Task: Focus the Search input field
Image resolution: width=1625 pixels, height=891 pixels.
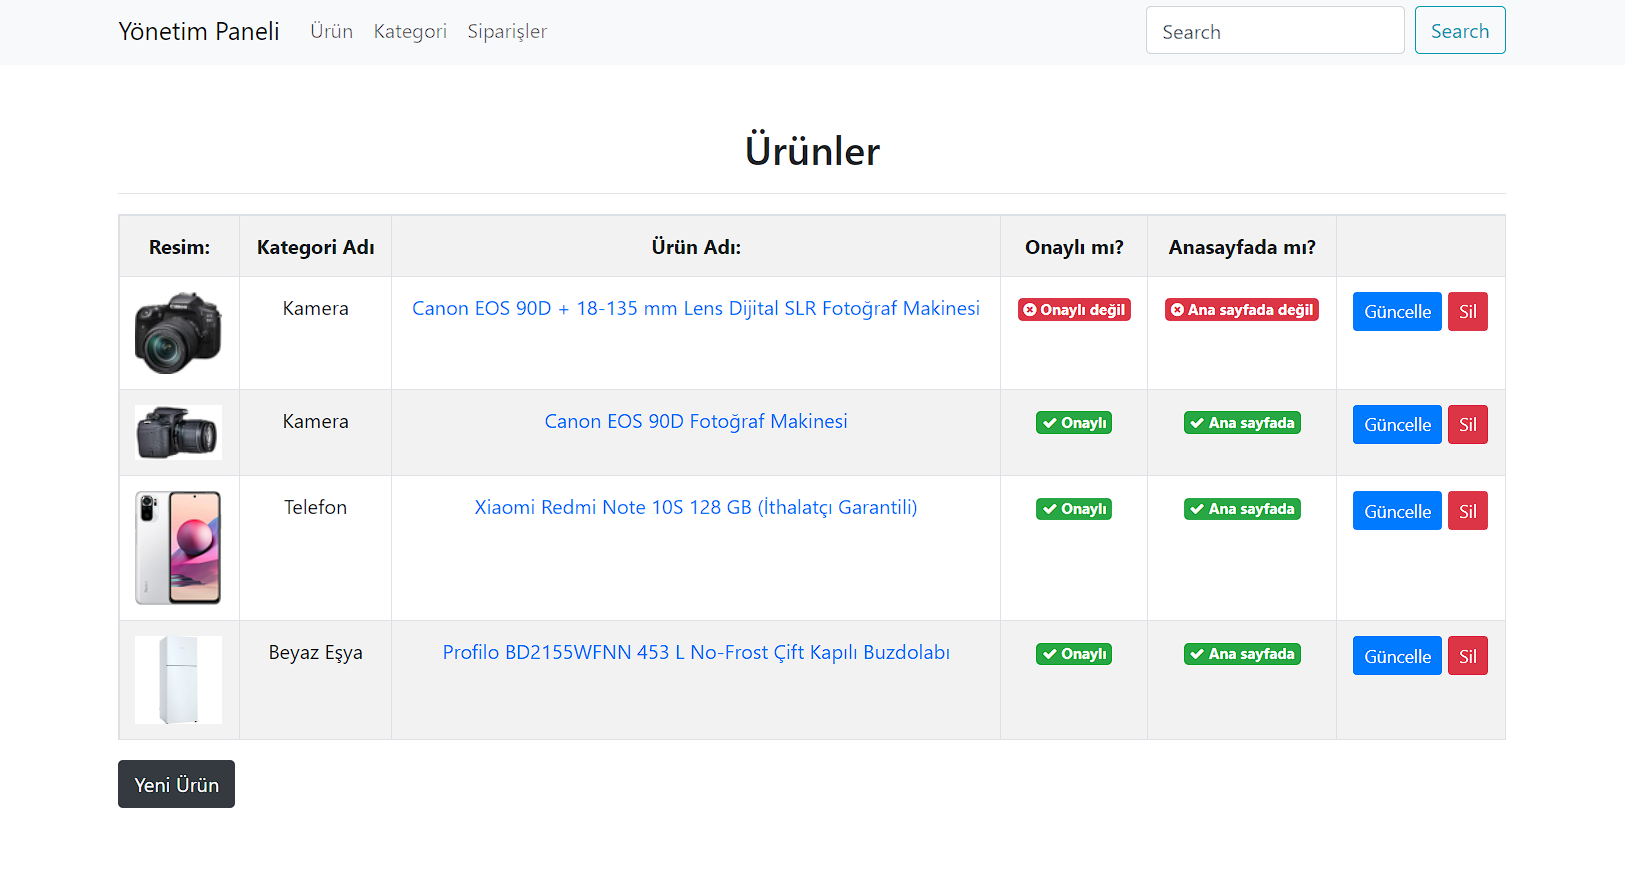Action: click(1275, 31)
